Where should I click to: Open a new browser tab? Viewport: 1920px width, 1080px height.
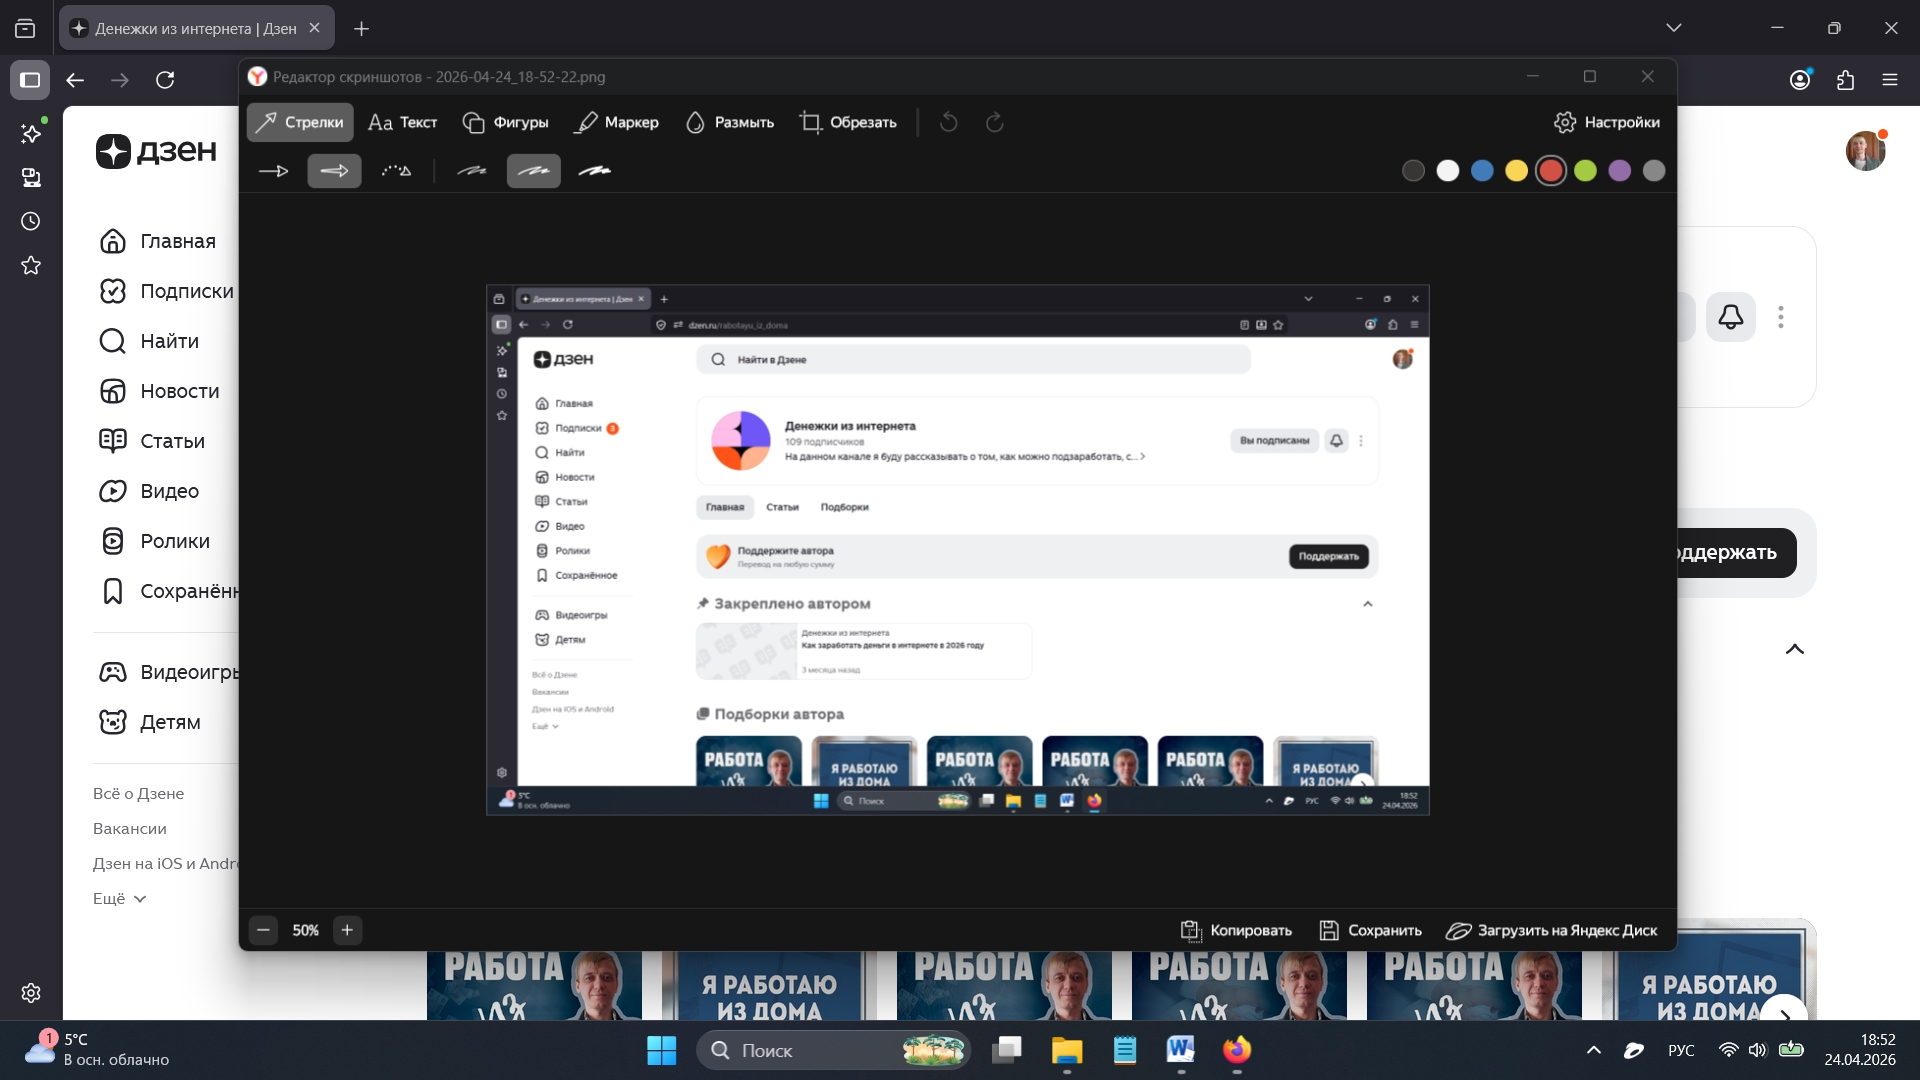click(x=361, y=28)
